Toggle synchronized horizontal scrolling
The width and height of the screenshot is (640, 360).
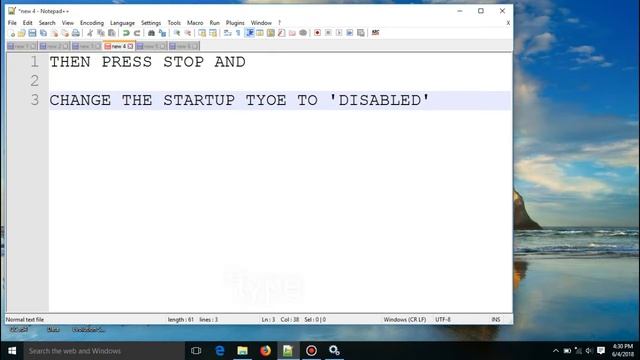click(213, 33)
